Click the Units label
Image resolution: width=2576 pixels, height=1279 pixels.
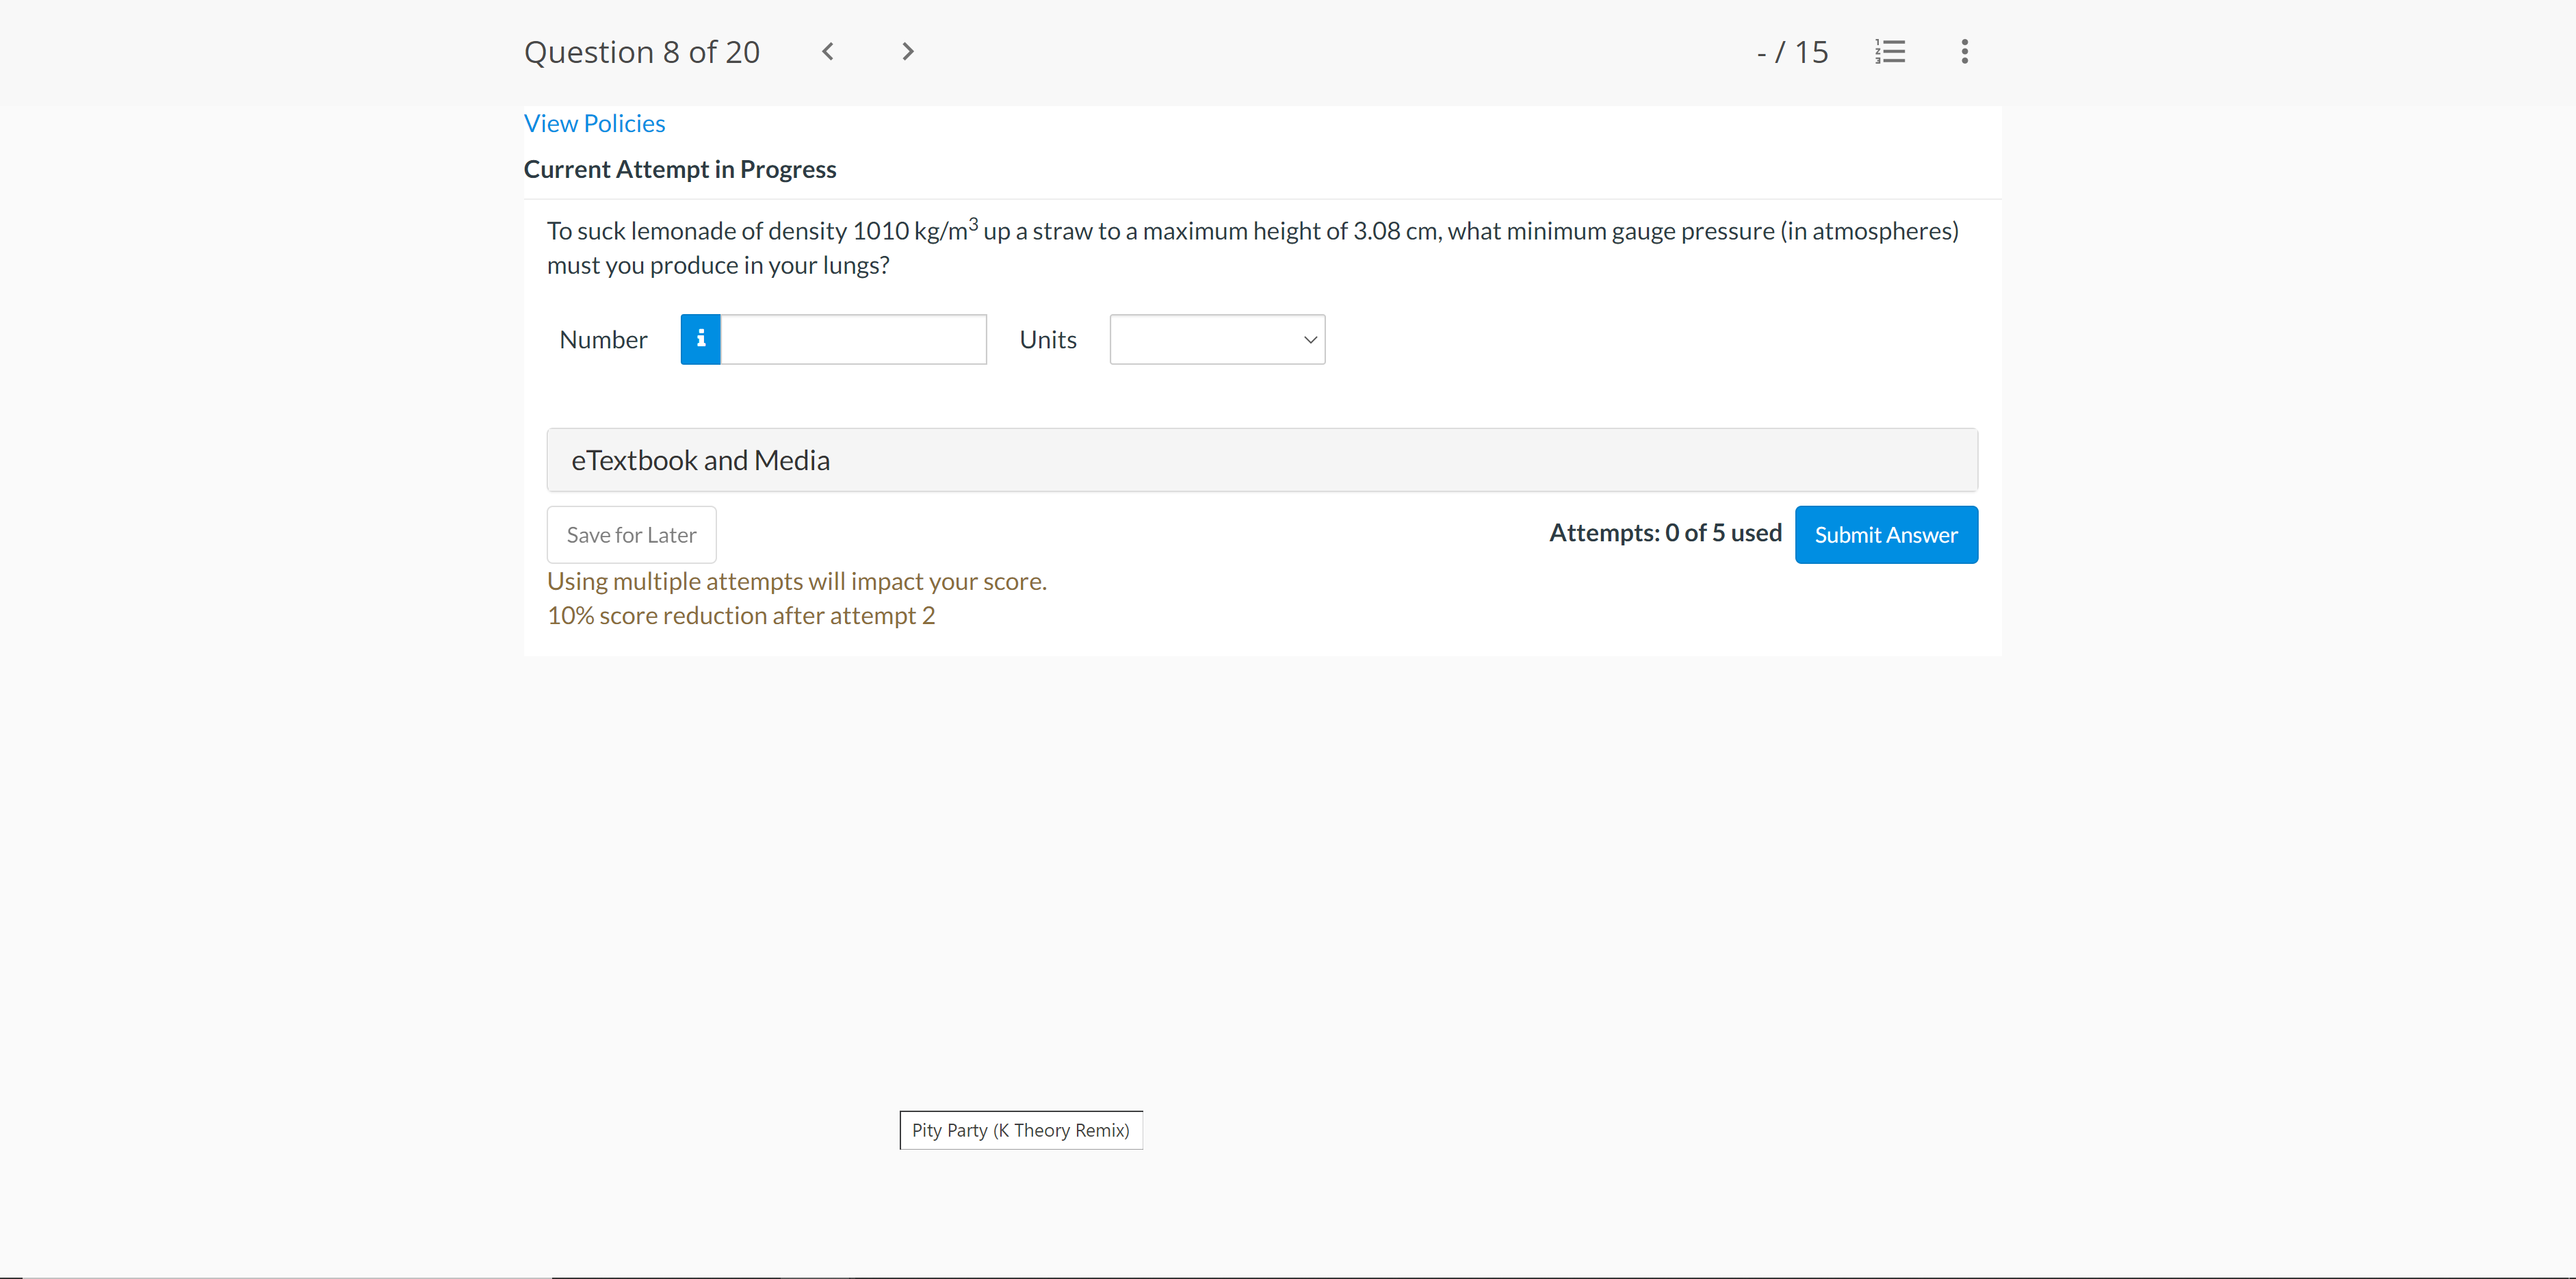pyautogui.click(x=1047, y=340)
